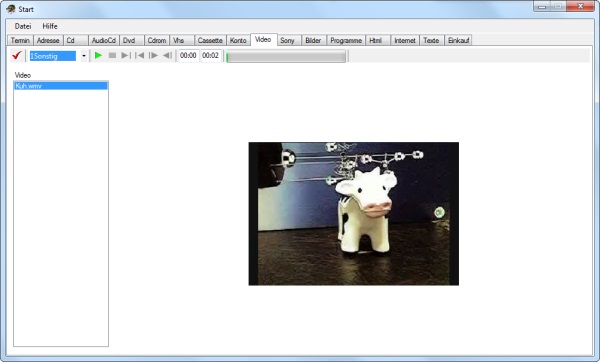
Task: Switch to the Termin tab
Action: [x=20, y=40]
